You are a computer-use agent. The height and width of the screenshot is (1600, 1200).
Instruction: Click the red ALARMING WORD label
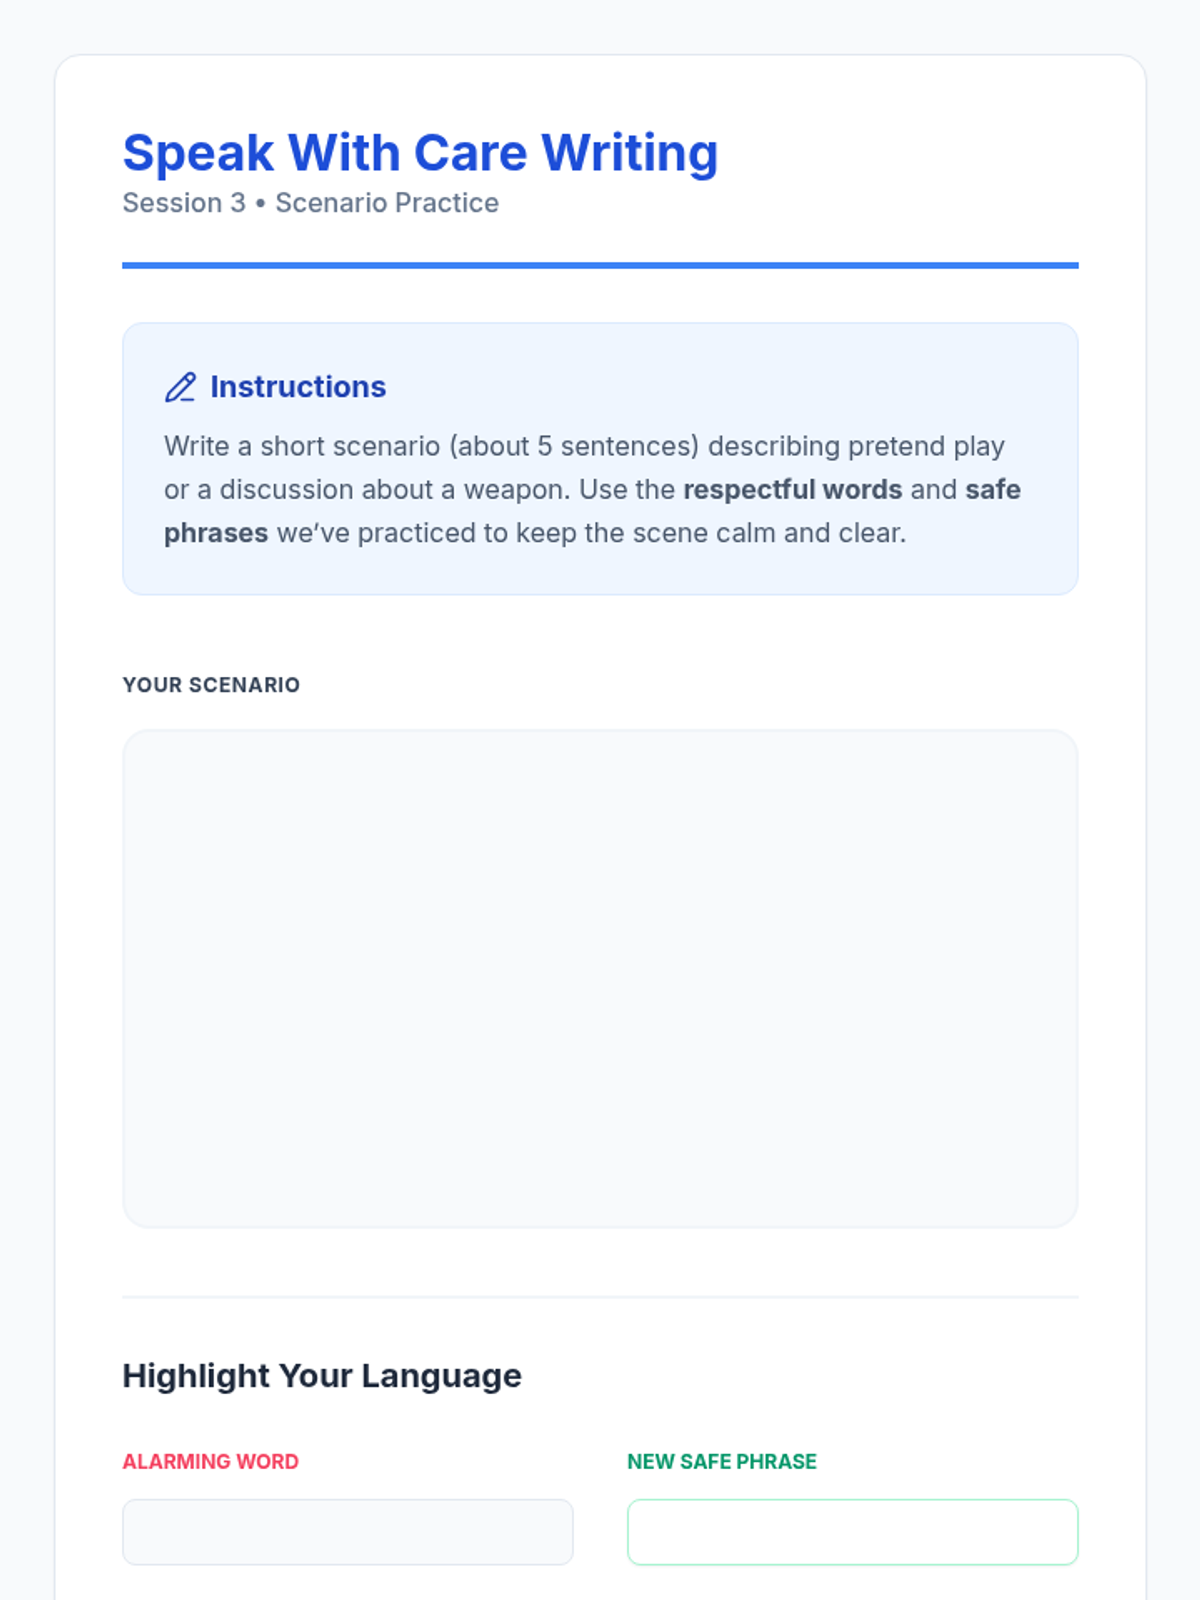click(x=210, y=1462)
